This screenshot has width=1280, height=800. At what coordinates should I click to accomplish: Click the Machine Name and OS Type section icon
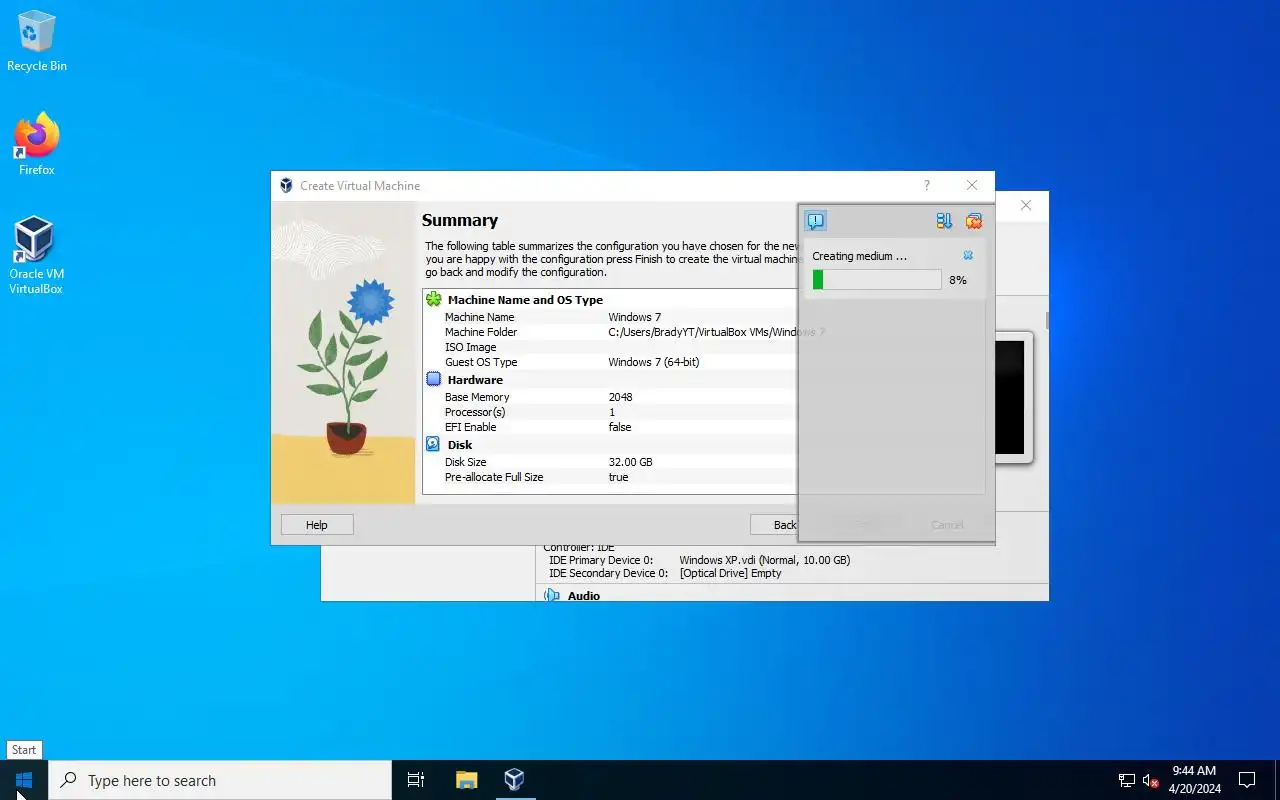click(434, 299)
